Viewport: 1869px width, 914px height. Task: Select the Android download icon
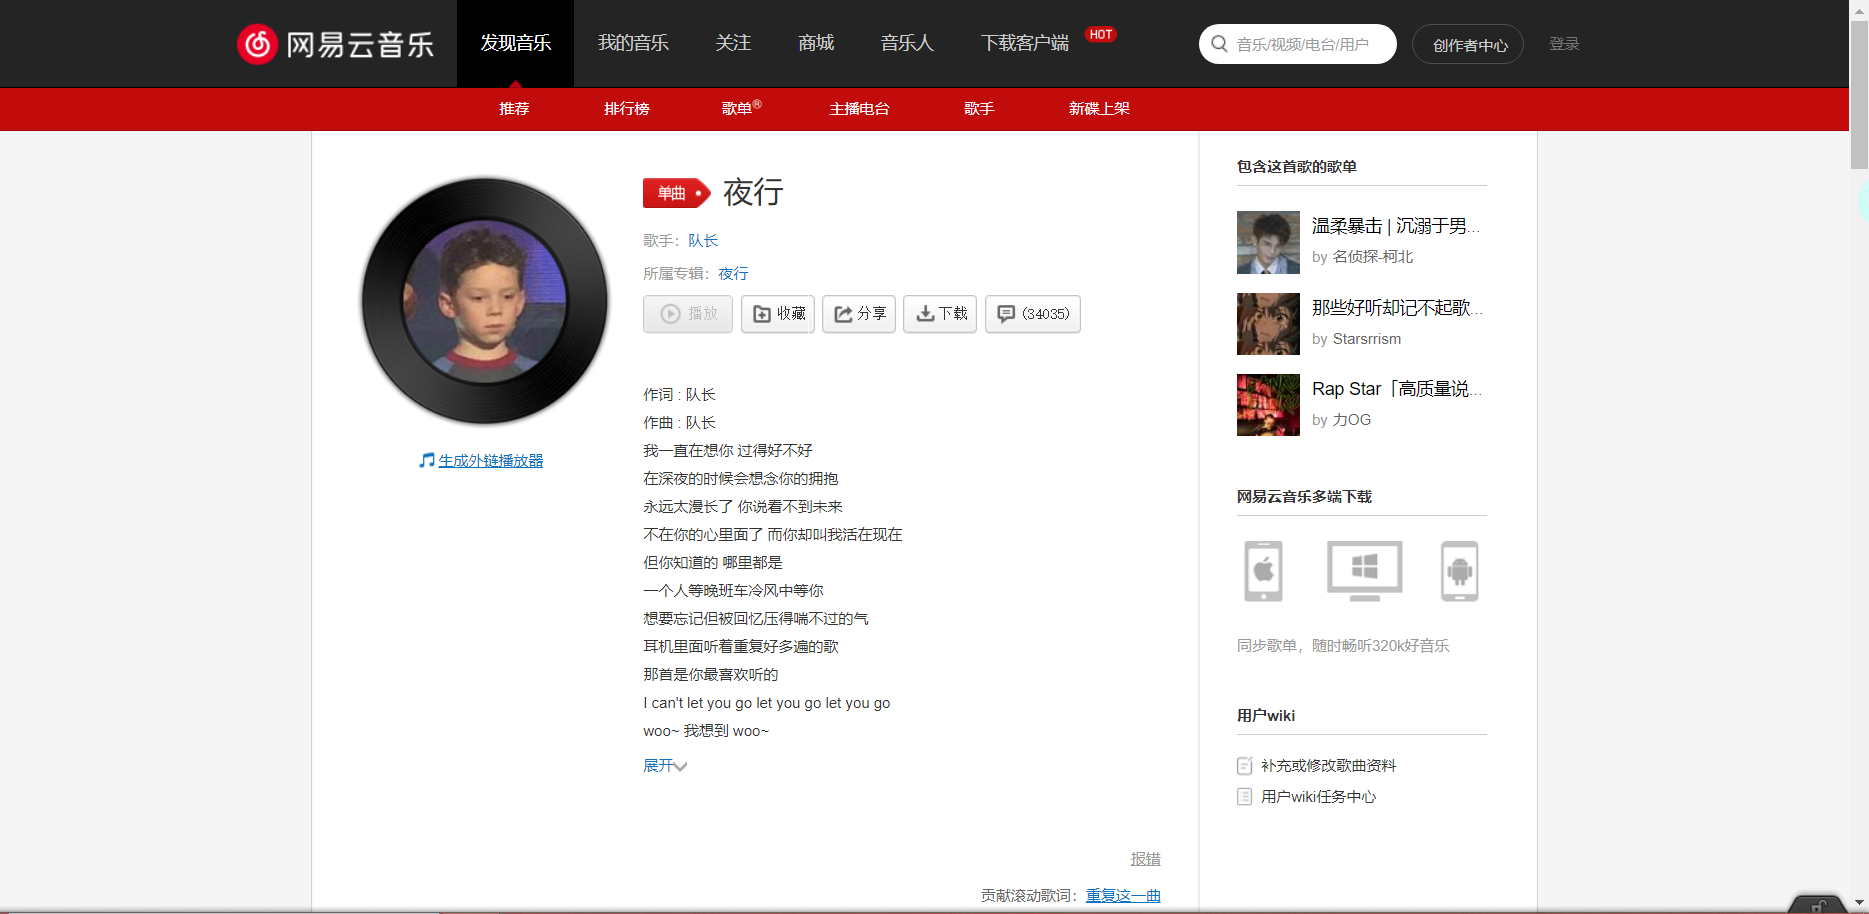[1459, 571]
